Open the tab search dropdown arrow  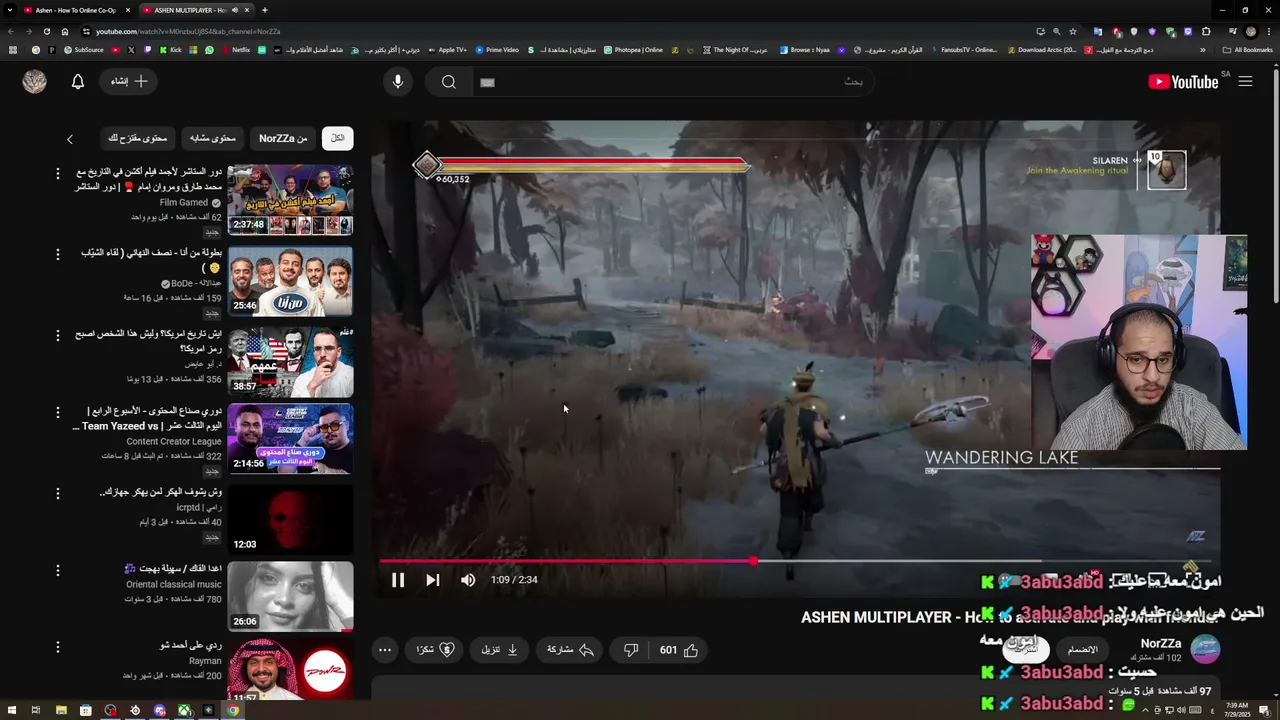pos(10,10)
